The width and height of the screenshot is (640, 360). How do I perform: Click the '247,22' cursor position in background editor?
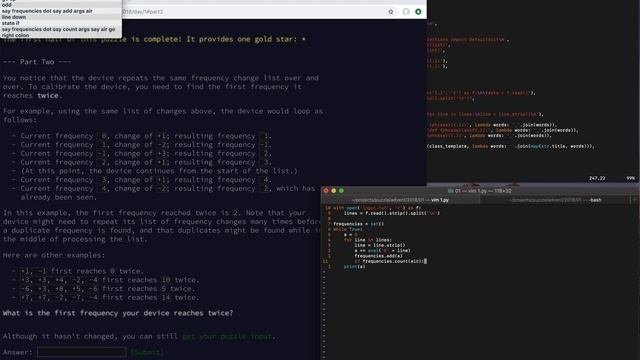point(597,178)
